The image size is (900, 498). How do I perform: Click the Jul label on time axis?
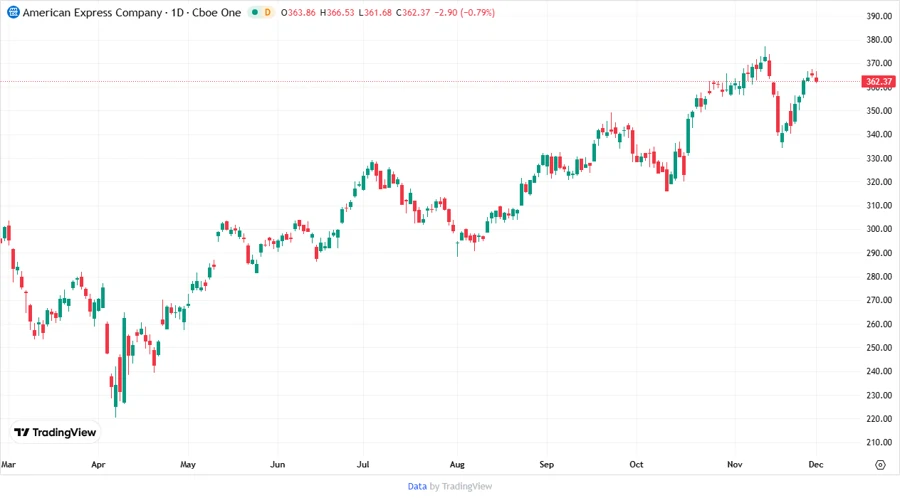click(x=363, y=465)
